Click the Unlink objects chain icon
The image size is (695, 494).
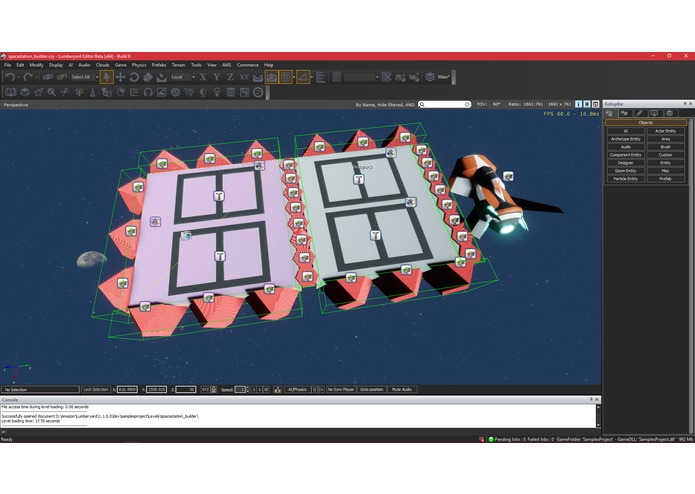coord(62,77)
